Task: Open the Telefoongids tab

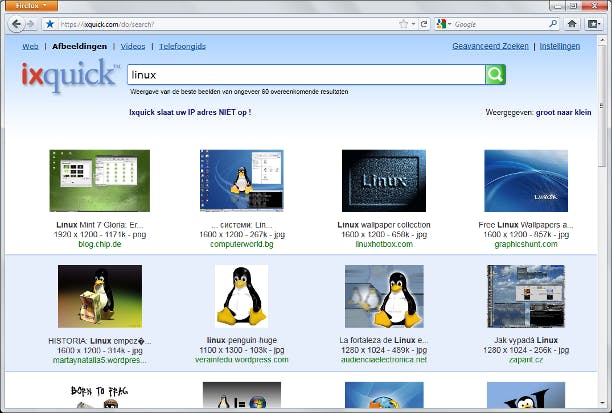Action: (x=182, y=46)
